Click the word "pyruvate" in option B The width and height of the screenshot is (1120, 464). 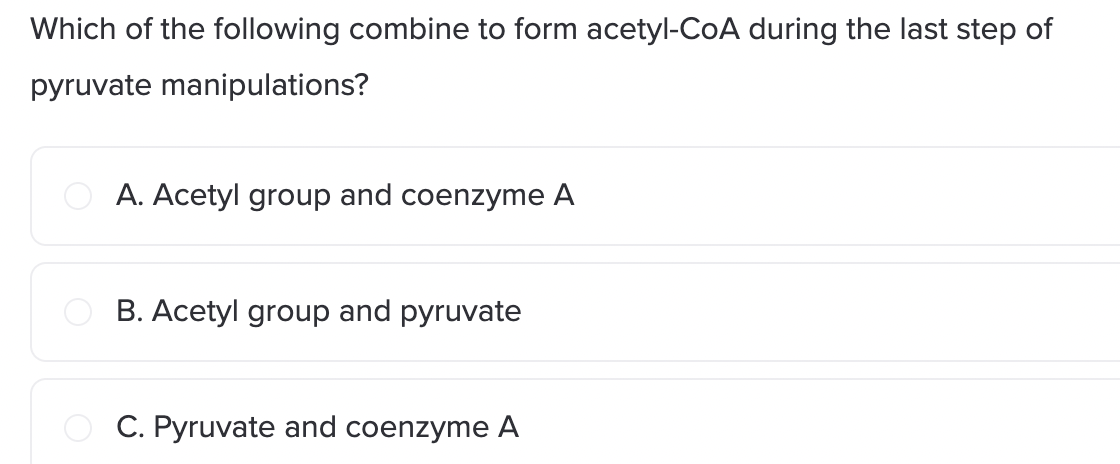[x=461, y=313]
